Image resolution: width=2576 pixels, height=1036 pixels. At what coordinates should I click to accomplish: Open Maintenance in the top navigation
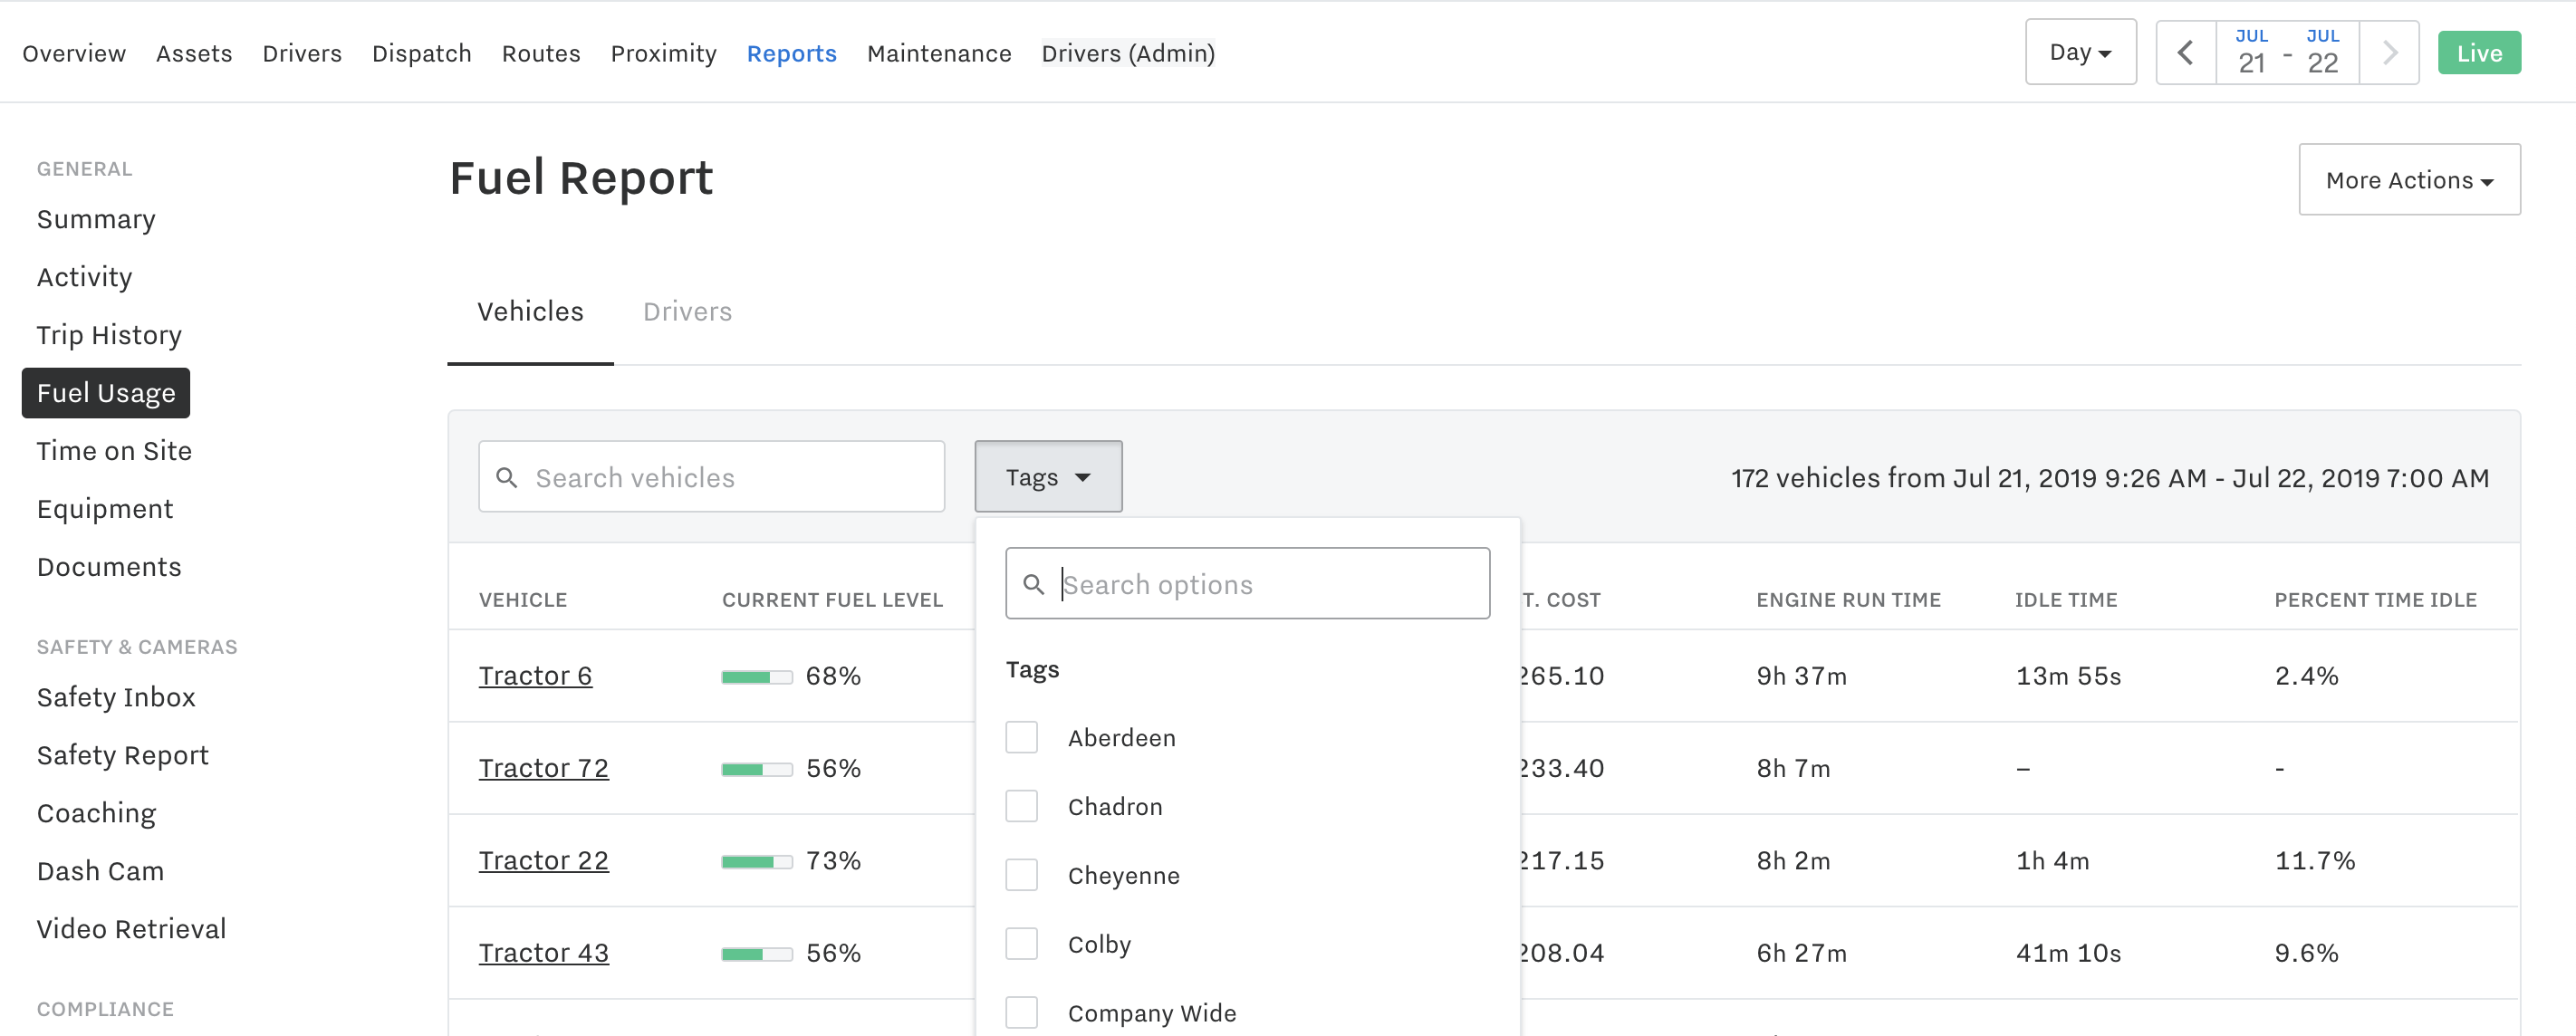(938, 53)
